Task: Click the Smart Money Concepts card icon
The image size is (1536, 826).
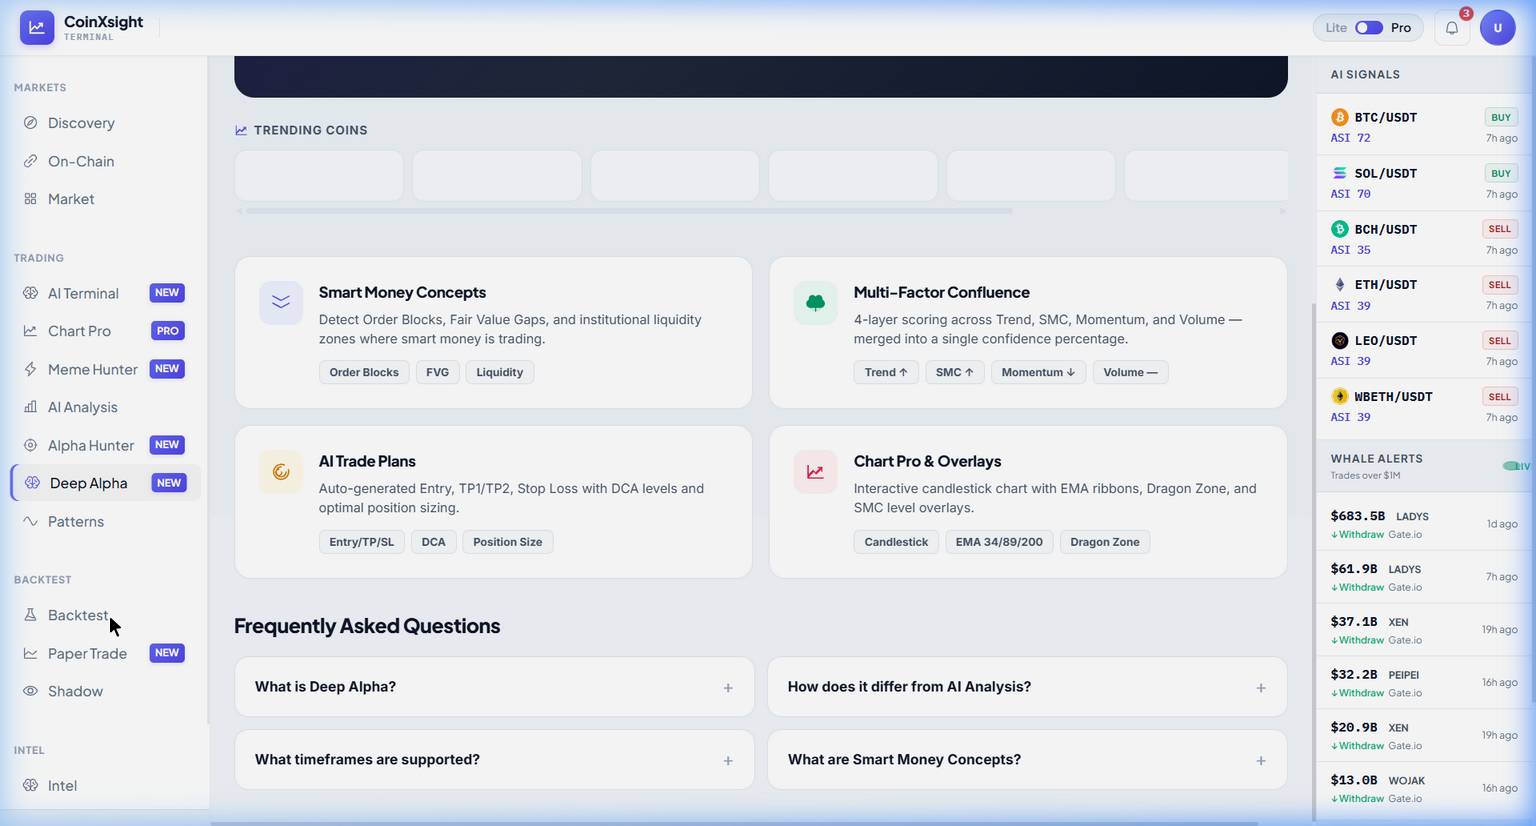Action: tap(281, 303)
